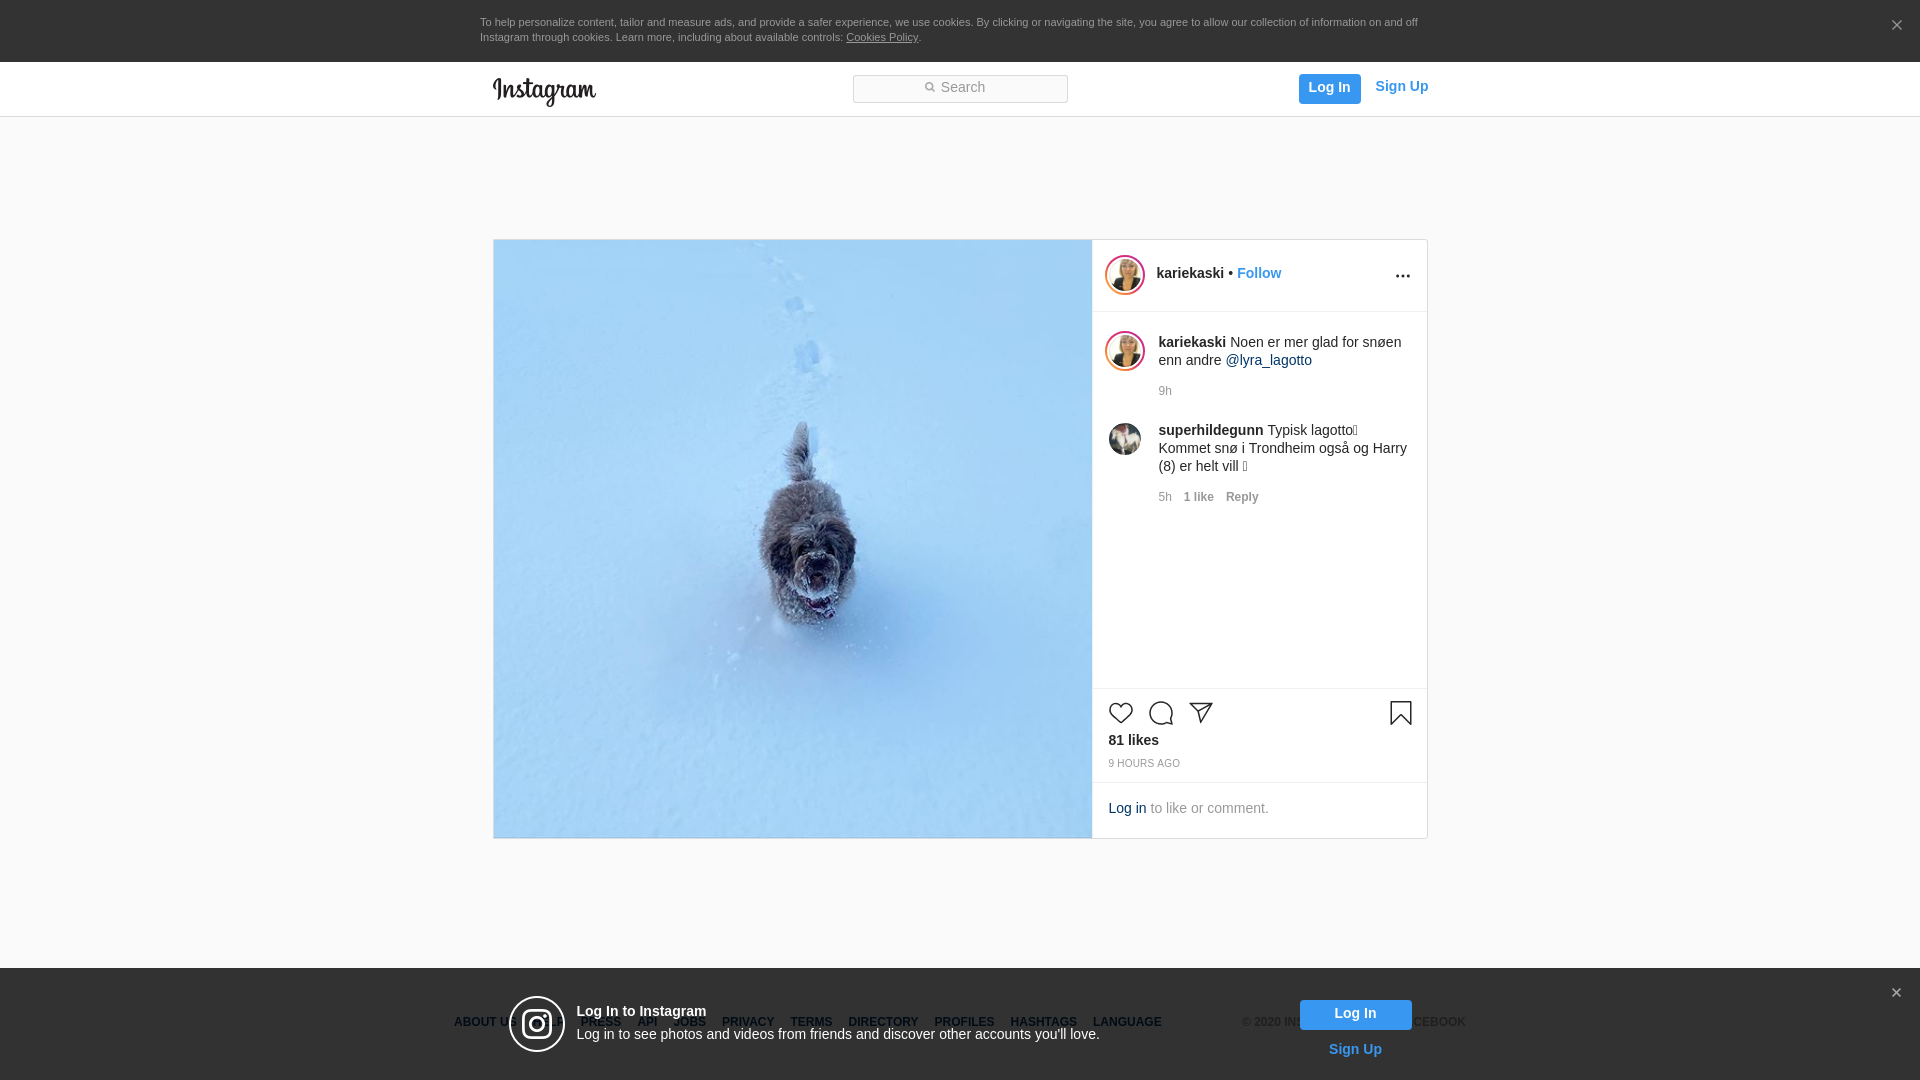Open the HASHTAGS footer link
The width and height of the screenshot is (1920, 1080).
[1043, 1022]
